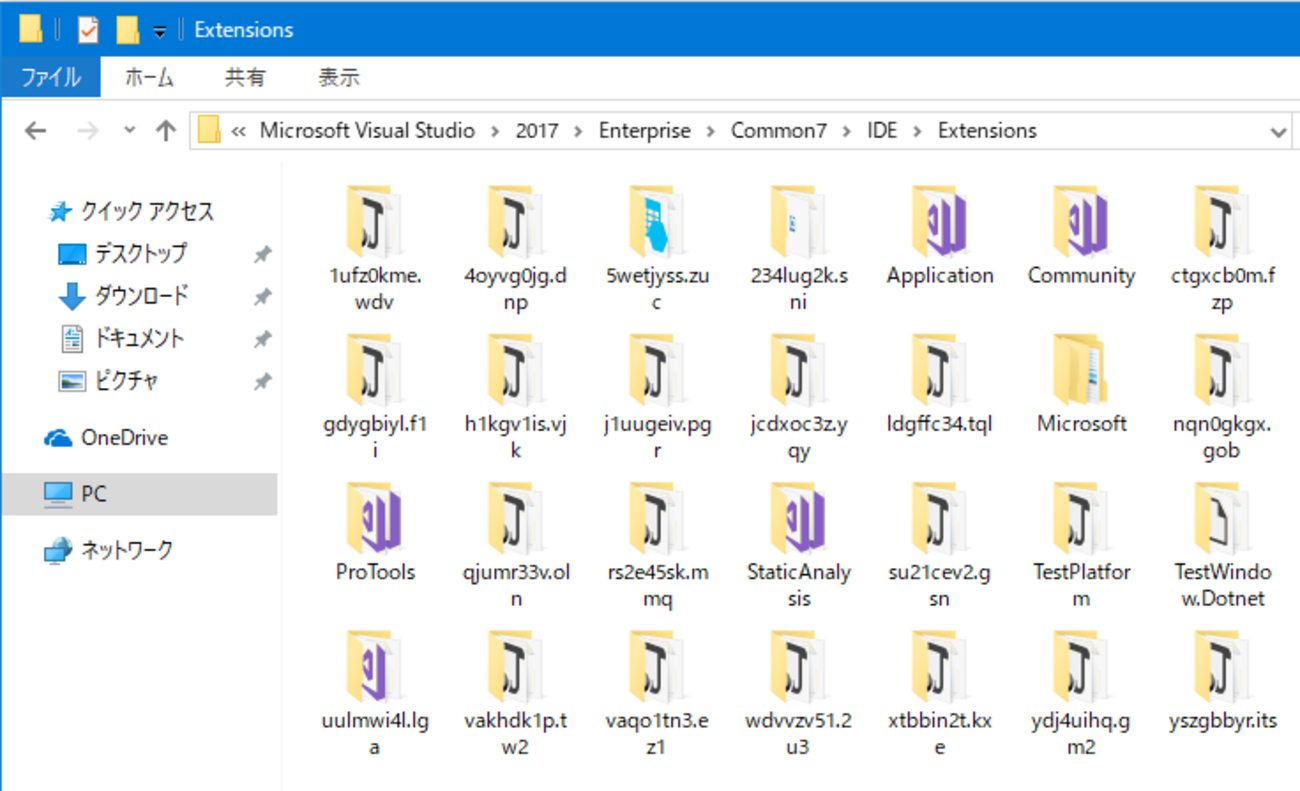Go up one folder level
Screen dimensions: 1300x791
point(166,131)
